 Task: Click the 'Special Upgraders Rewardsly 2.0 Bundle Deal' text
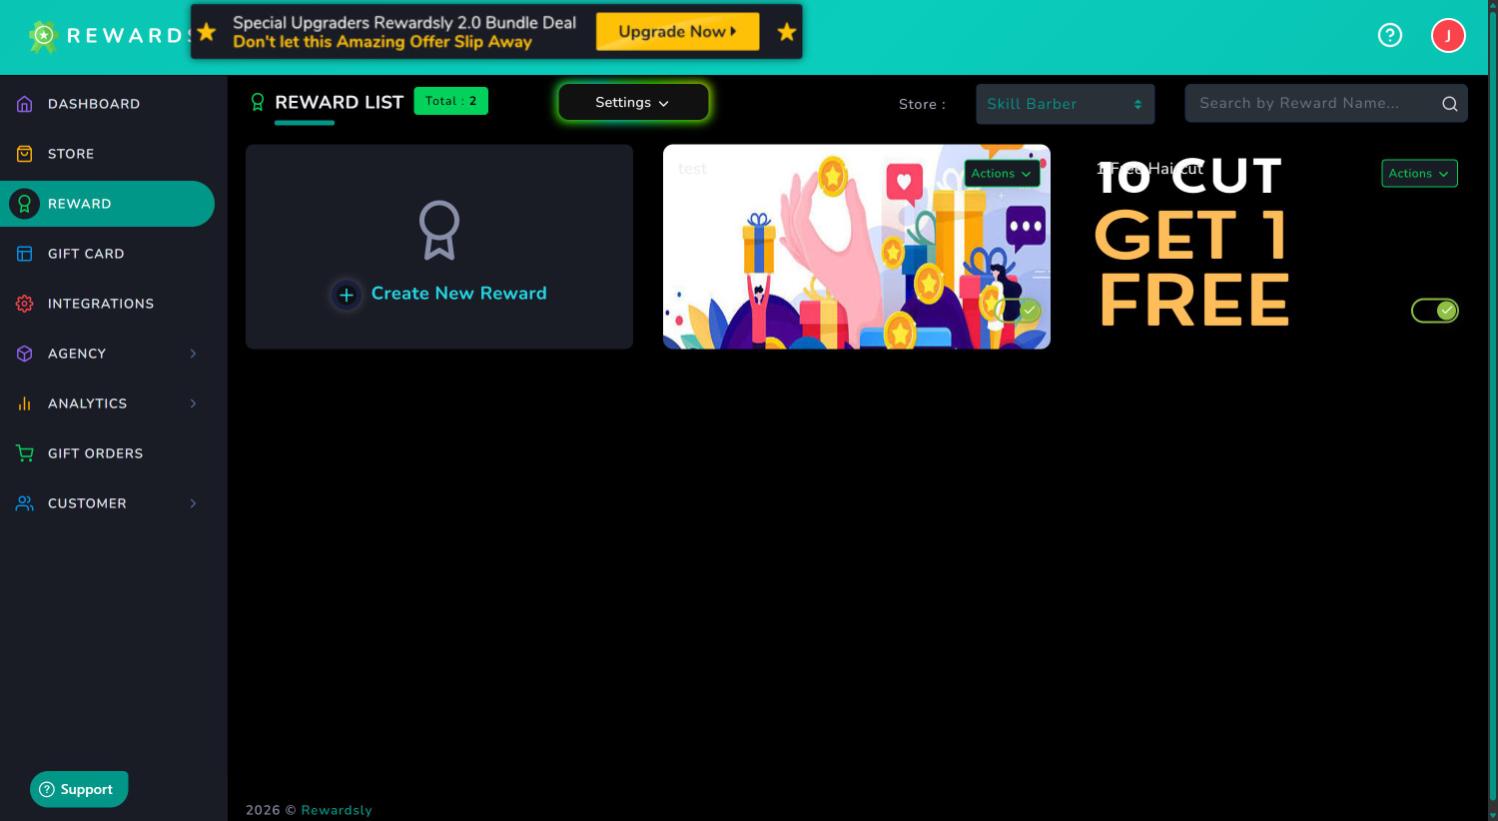click(404, 22)
